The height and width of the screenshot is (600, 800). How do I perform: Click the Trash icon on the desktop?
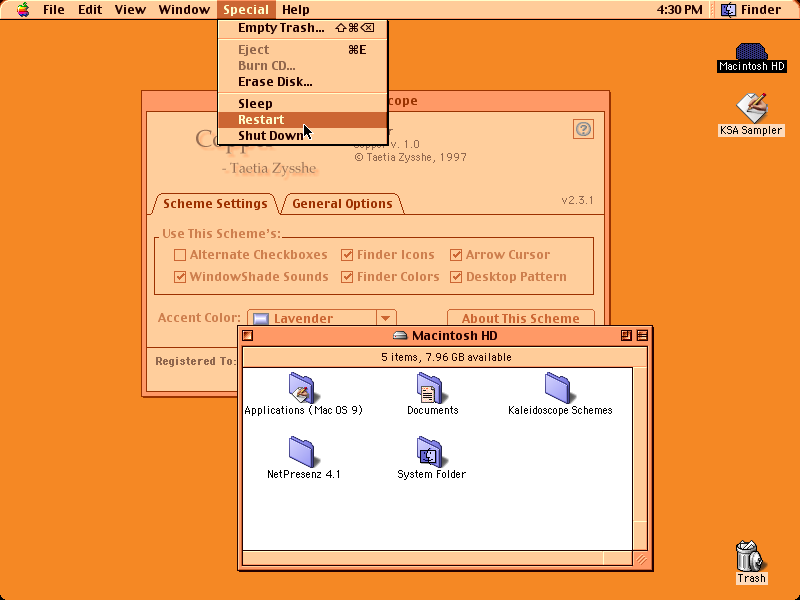pyautogui.click(x=751, y=556)
